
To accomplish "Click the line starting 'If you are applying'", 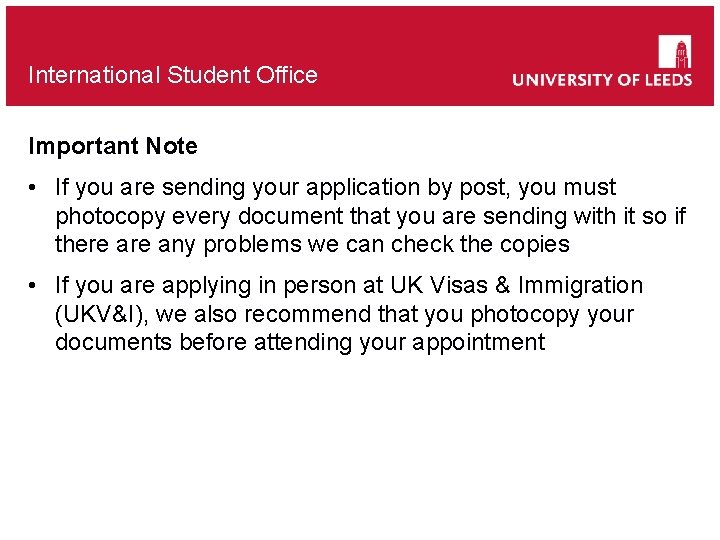I will click(349, 286).
